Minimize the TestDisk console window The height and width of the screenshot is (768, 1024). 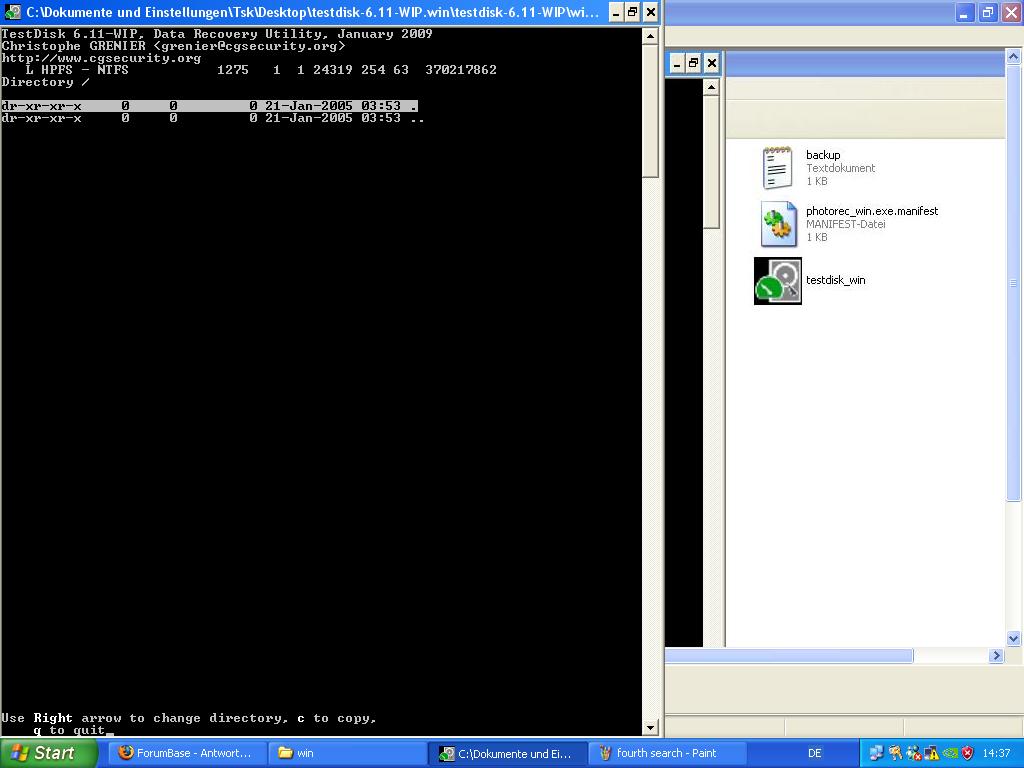[x=616, y=12]
